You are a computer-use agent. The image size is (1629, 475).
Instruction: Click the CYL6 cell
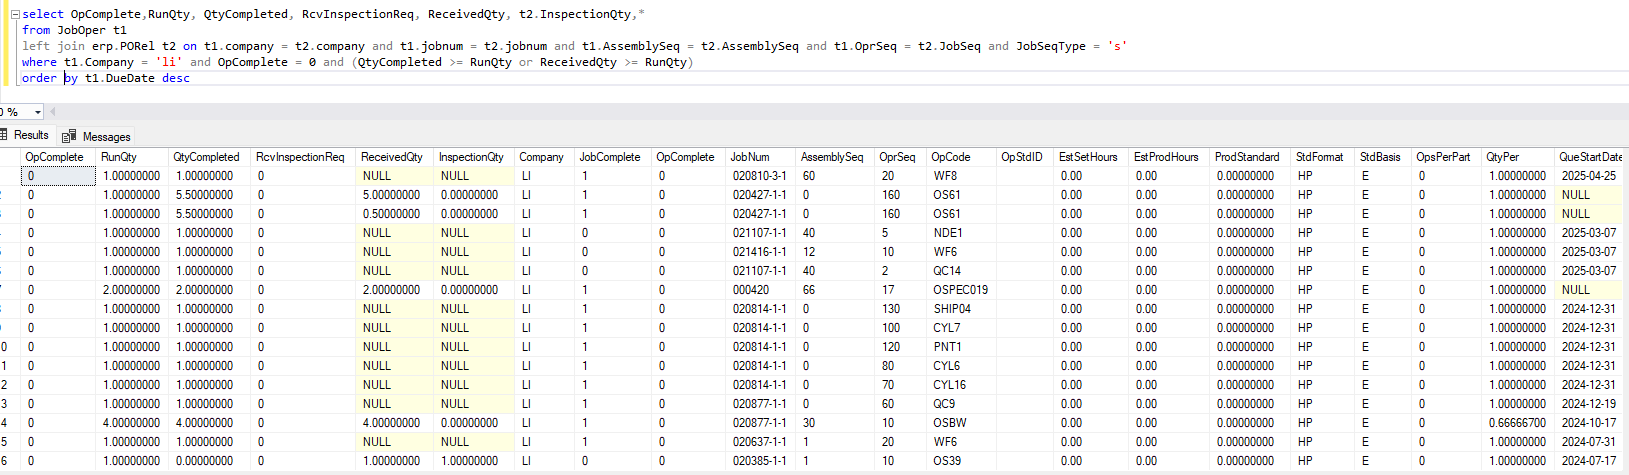coord(961,366)
